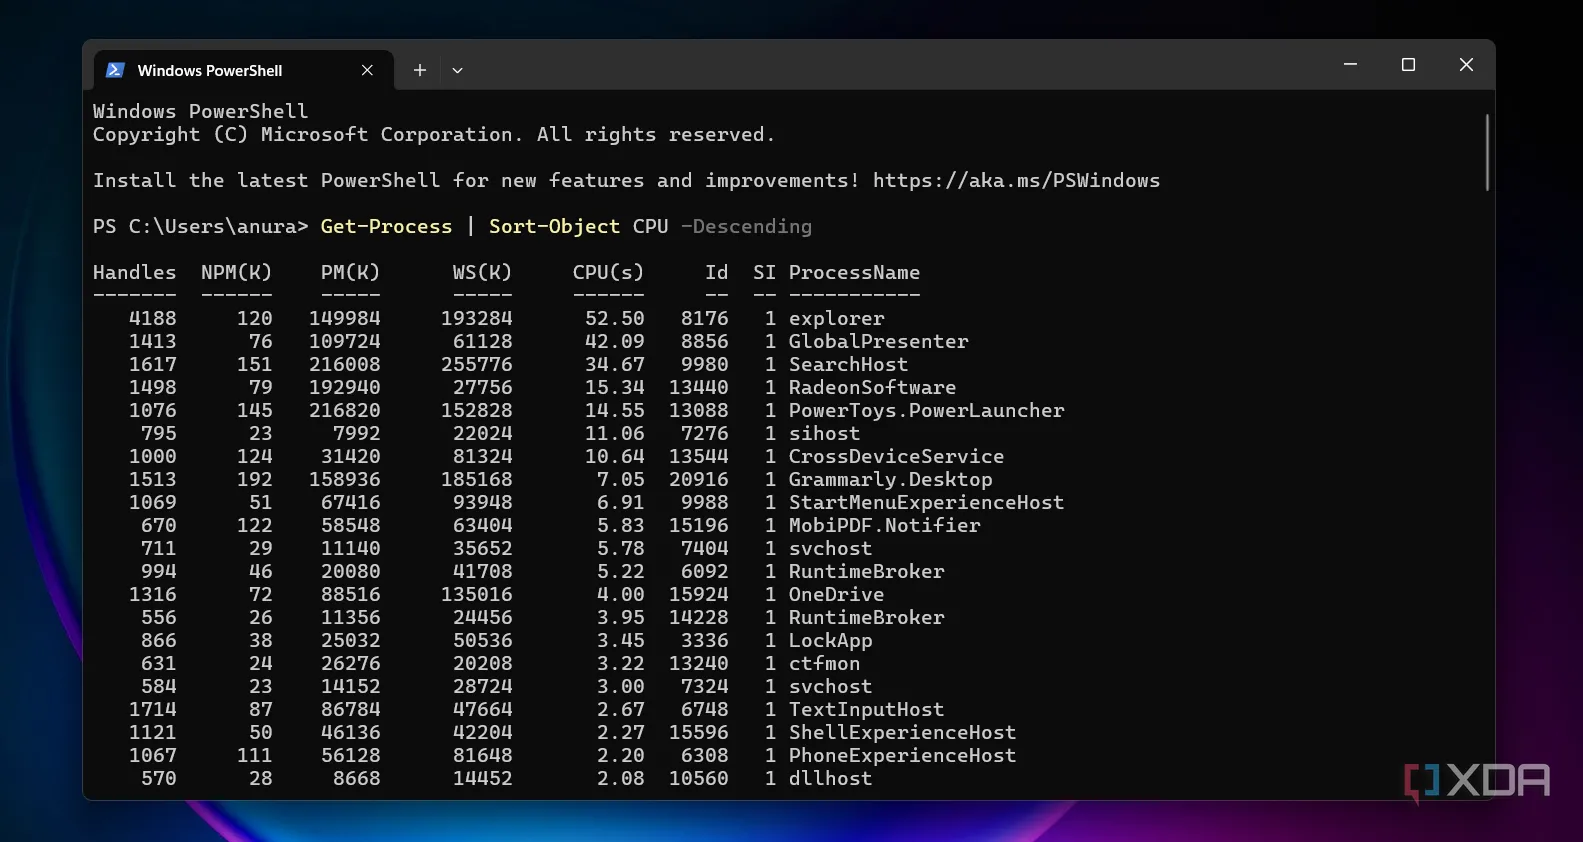Click svchost with Id 7404
The height and width of the screenshot is (842, 1583).
(830, 549)
